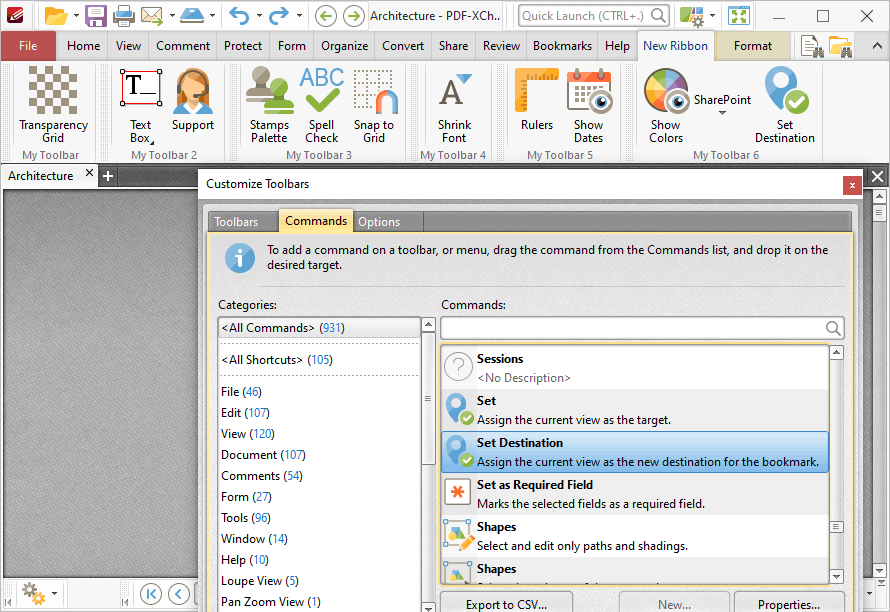Open the Bookmarks ribbon tab

(560, 46)
